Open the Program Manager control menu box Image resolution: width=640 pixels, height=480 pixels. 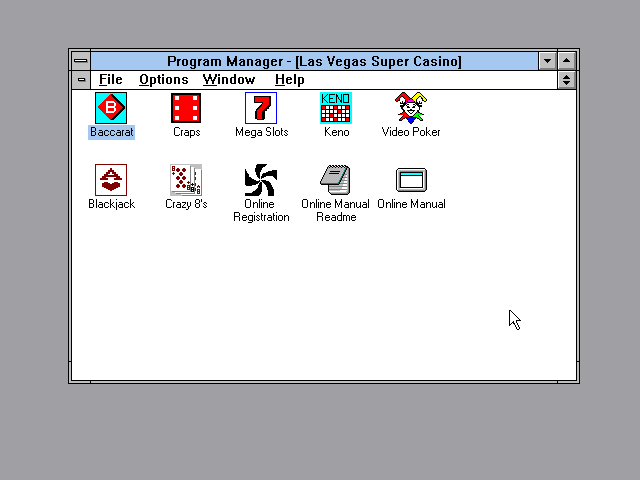point(81,61)
